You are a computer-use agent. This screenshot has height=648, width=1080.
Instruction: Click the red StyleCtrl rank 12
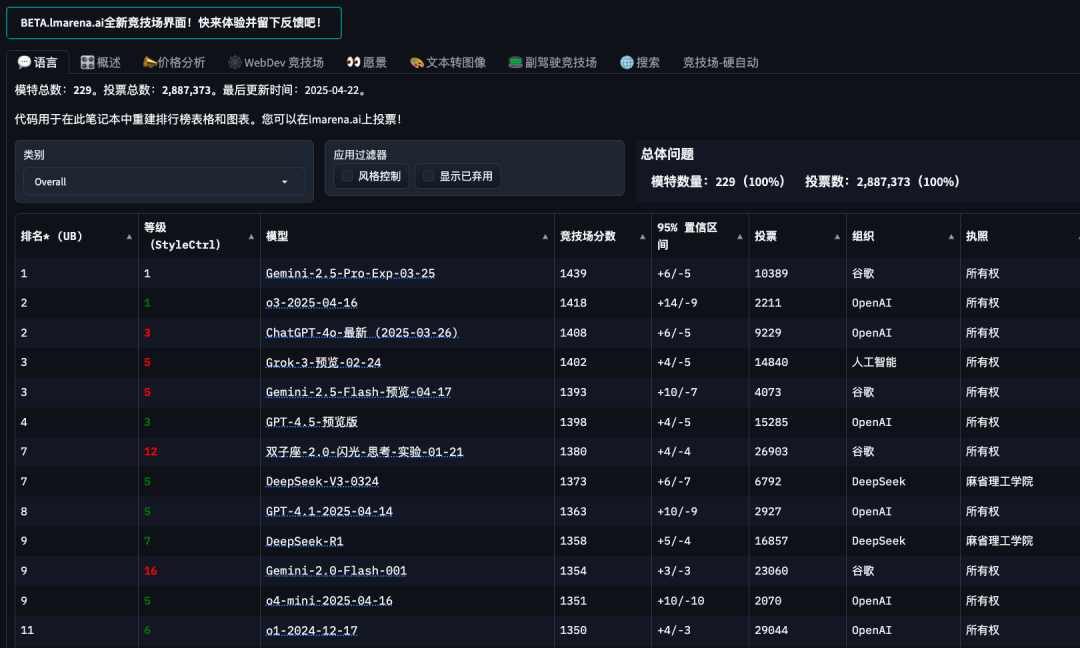pyautogui.click(x=150, y=452)
